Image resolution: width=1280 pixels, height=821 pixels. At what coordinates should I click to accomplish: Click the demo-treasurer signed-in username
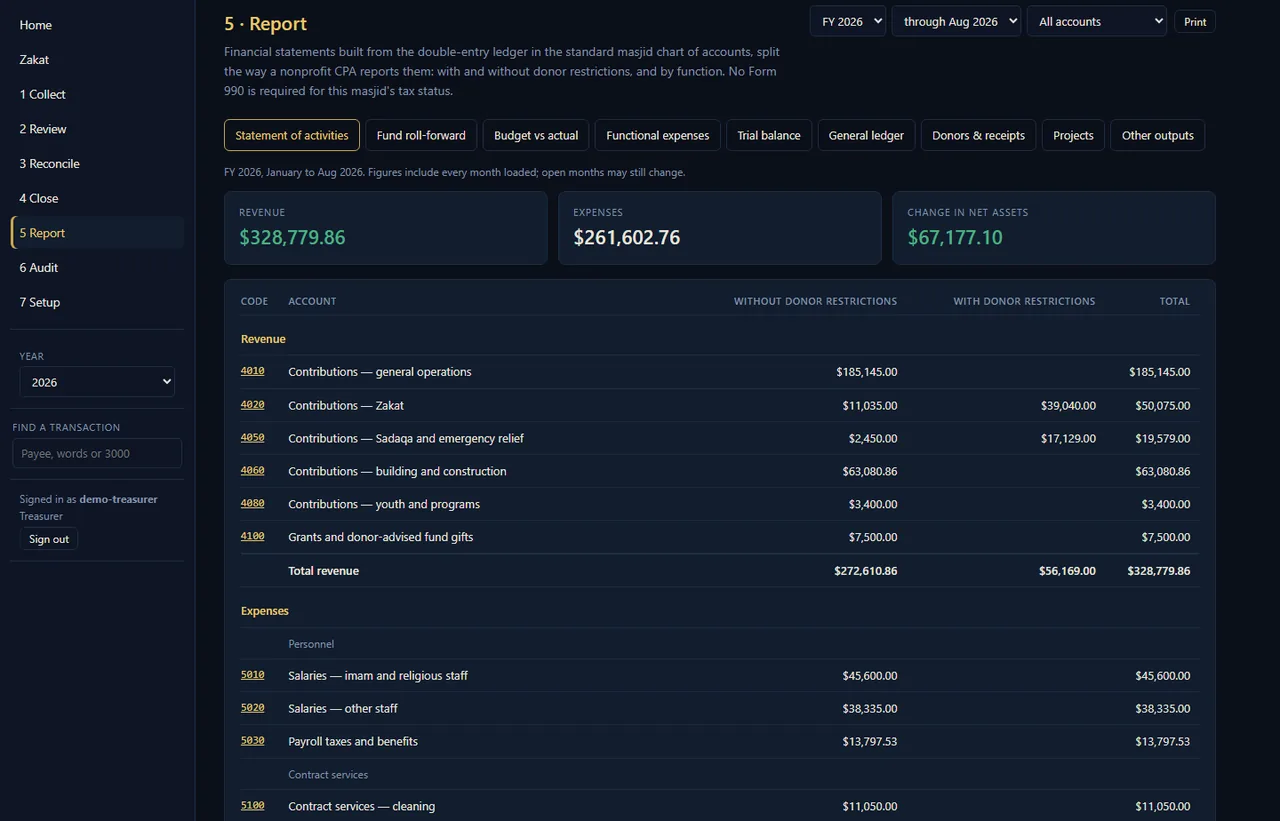coord(118,499)
